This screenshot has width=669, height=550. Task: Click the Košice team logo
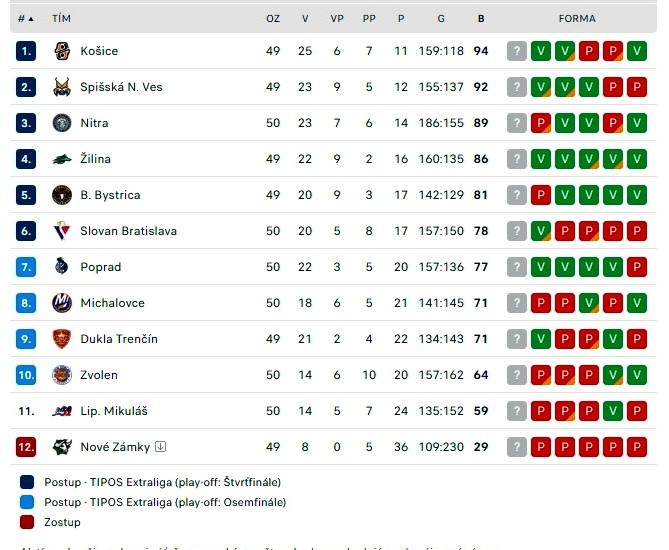pos(62,51)
